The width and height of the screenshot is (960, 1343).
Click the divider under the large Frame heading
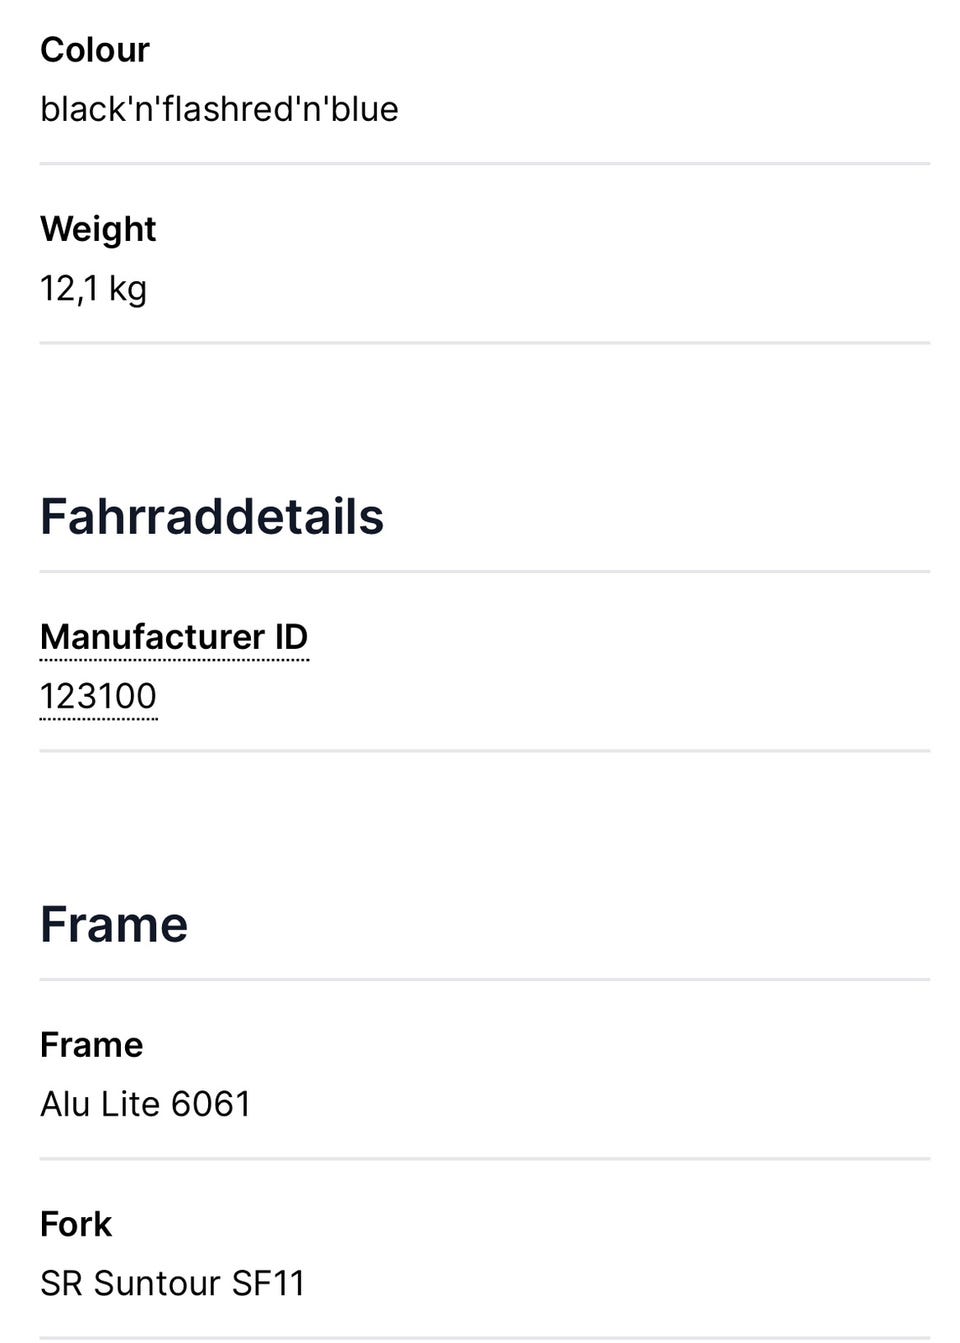coord(485,980)
